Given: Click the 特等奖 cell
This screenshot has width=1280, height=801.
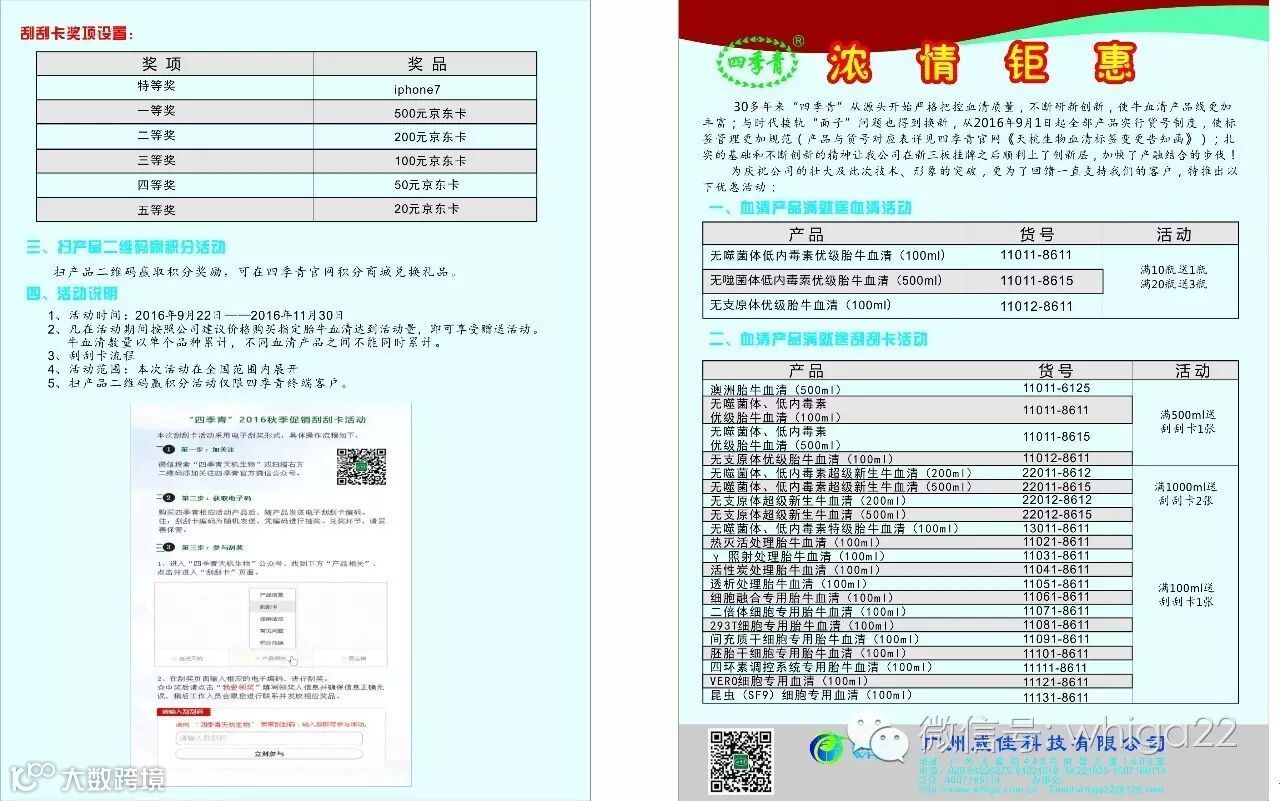Looking at the screenshot, I should point(175,88).
